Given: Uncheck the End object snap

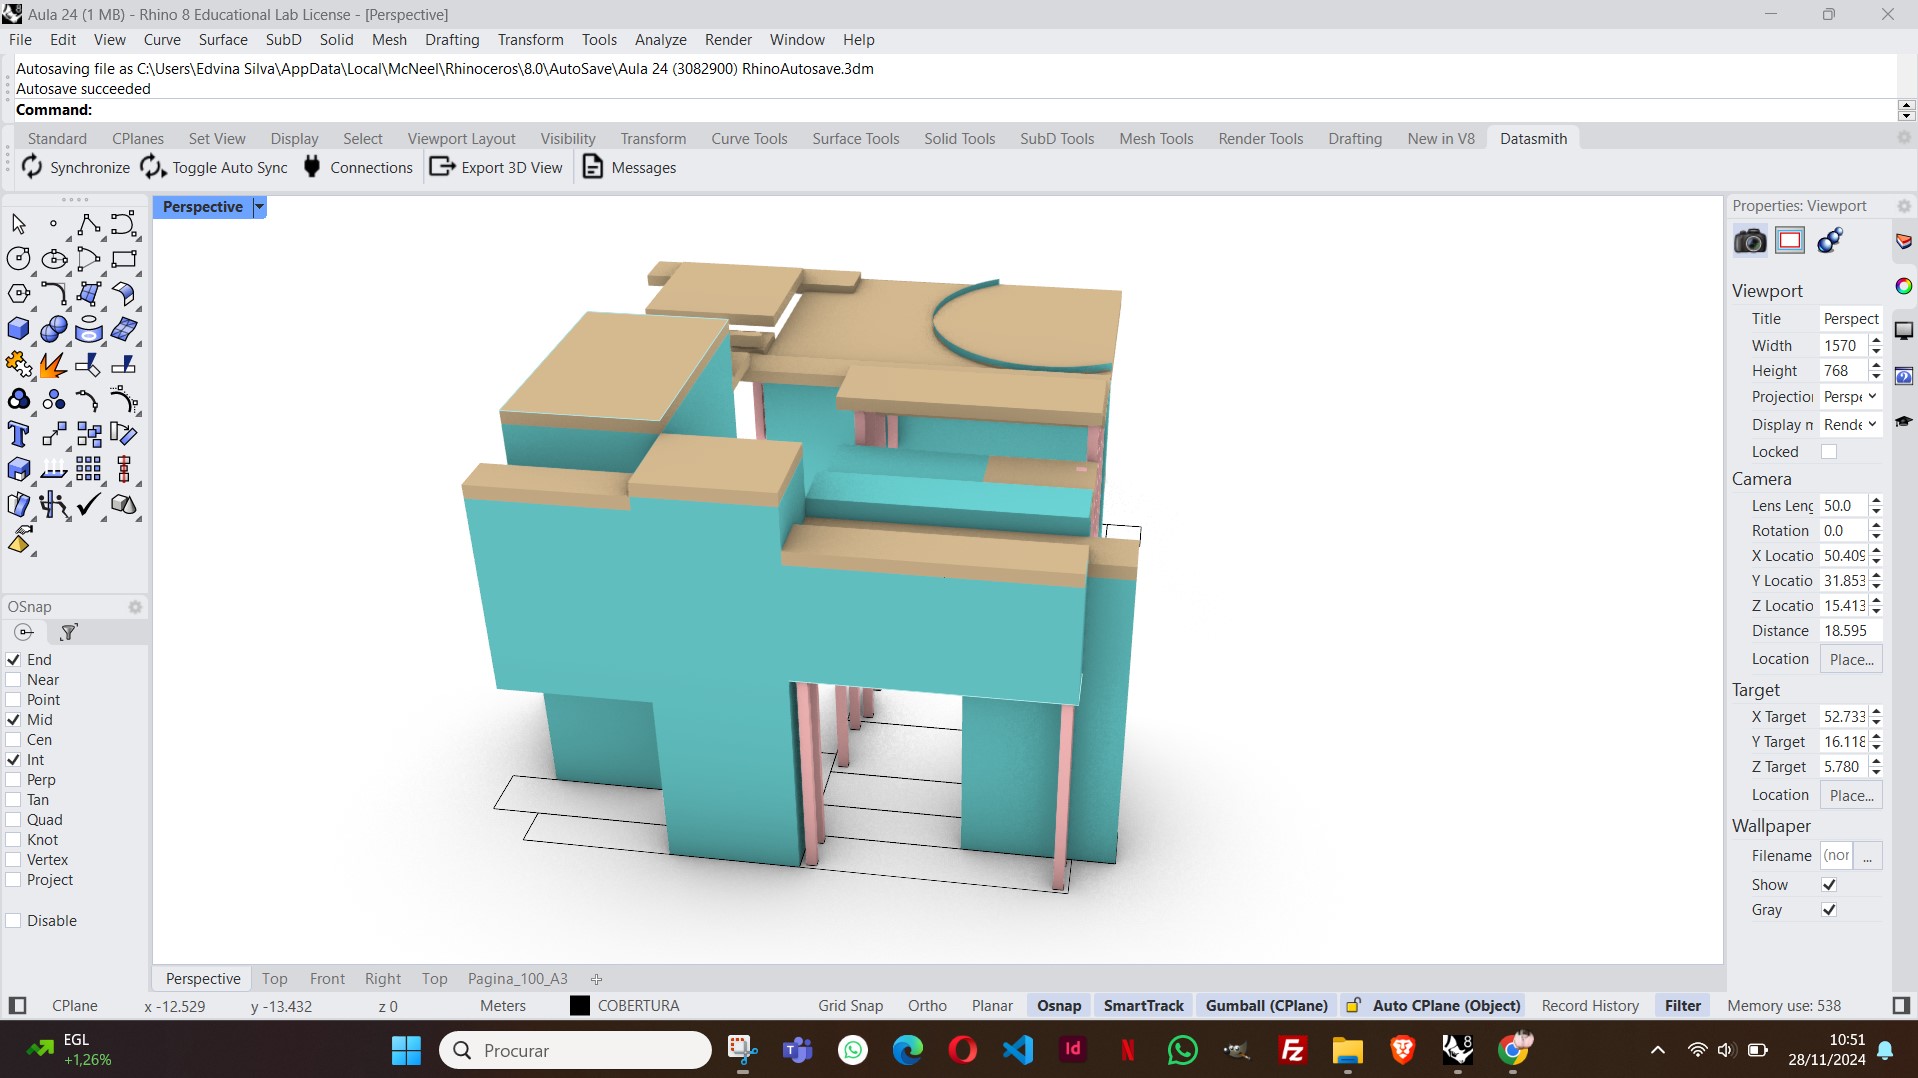Looking at the screenshot, I should coord(14,660).
